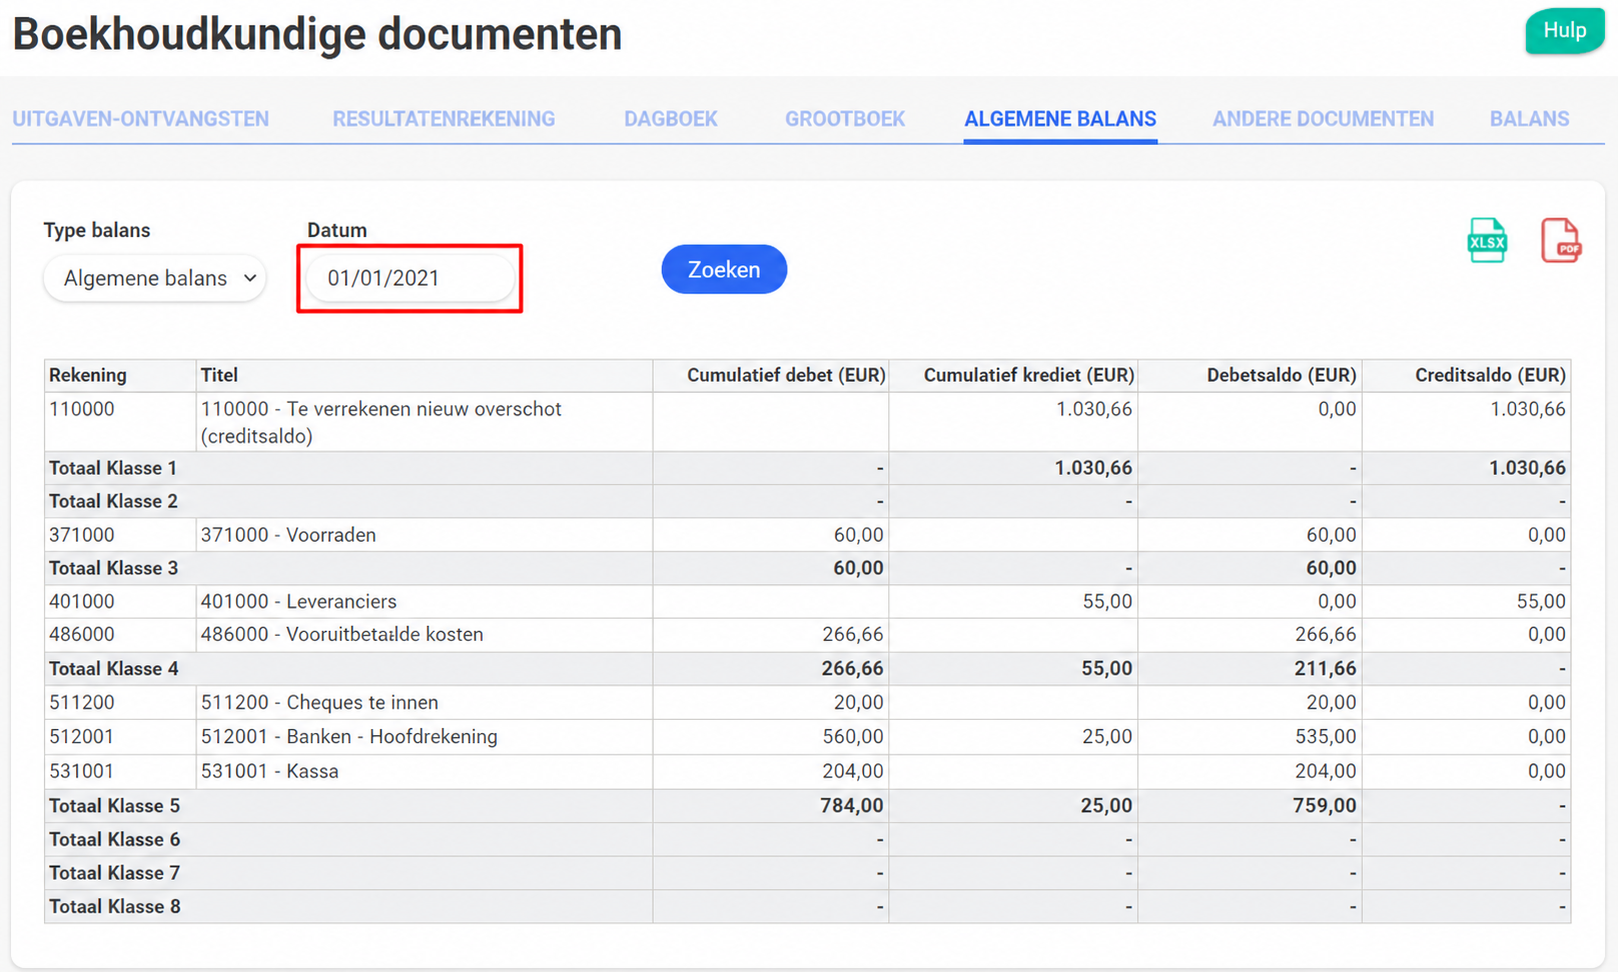1618x972 pixels.
Task: Click Cumulatief debet (EUR) header
Action: pyautogui.click(x=770, y=375)
